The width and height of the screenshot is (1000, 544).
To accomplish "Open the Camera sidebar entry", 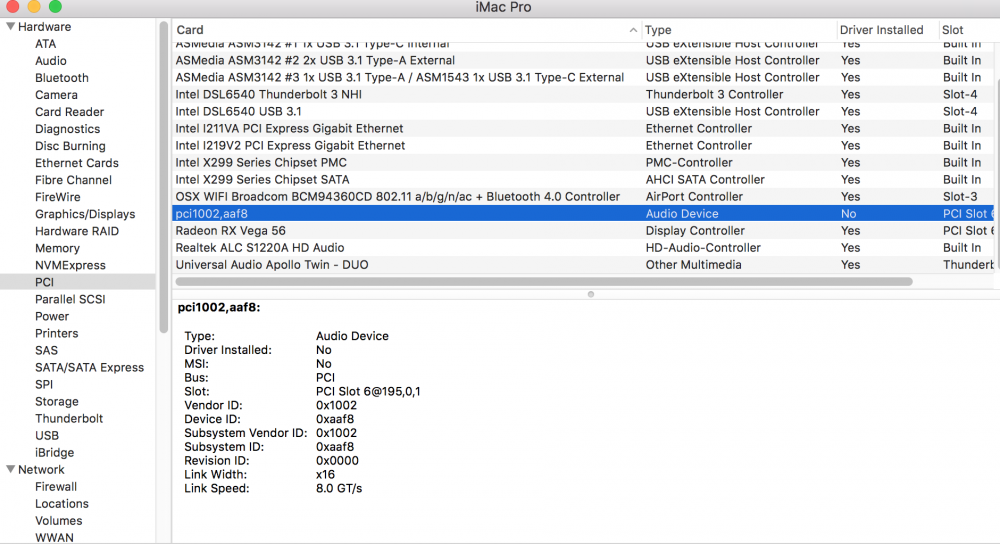I will (56, 95).
